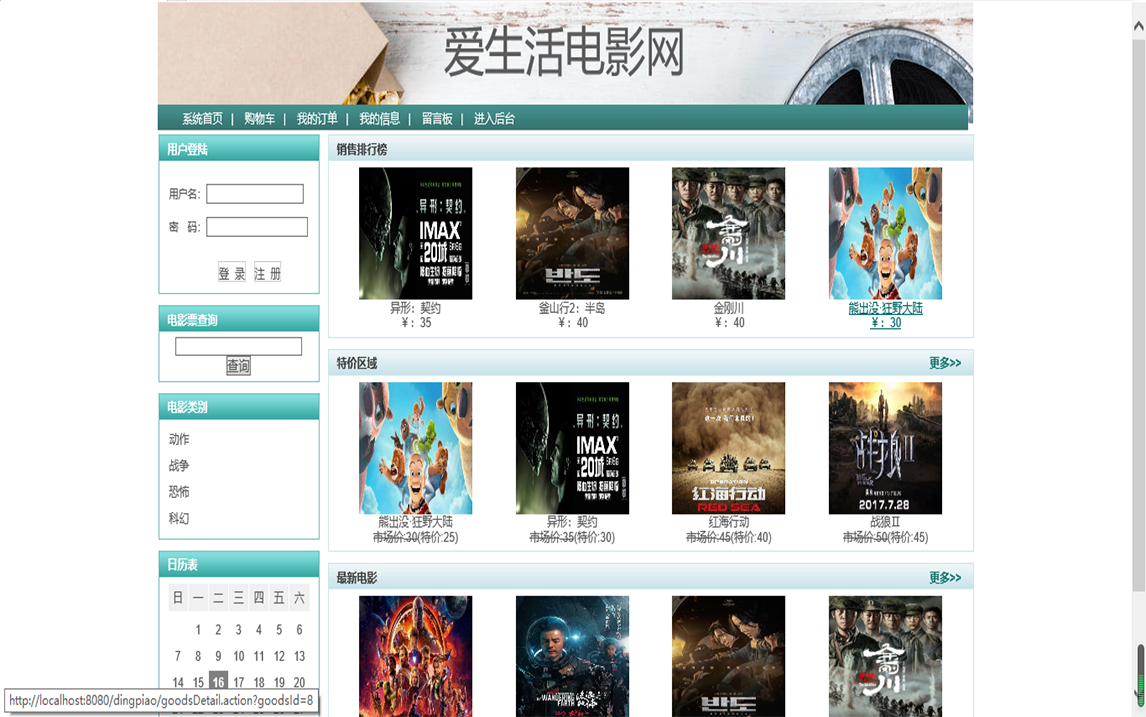Open 更多>> in the 特价区域 header
Image resolution: width=1146 pixels, height=717 pixels.
click(x=945, y=363)
